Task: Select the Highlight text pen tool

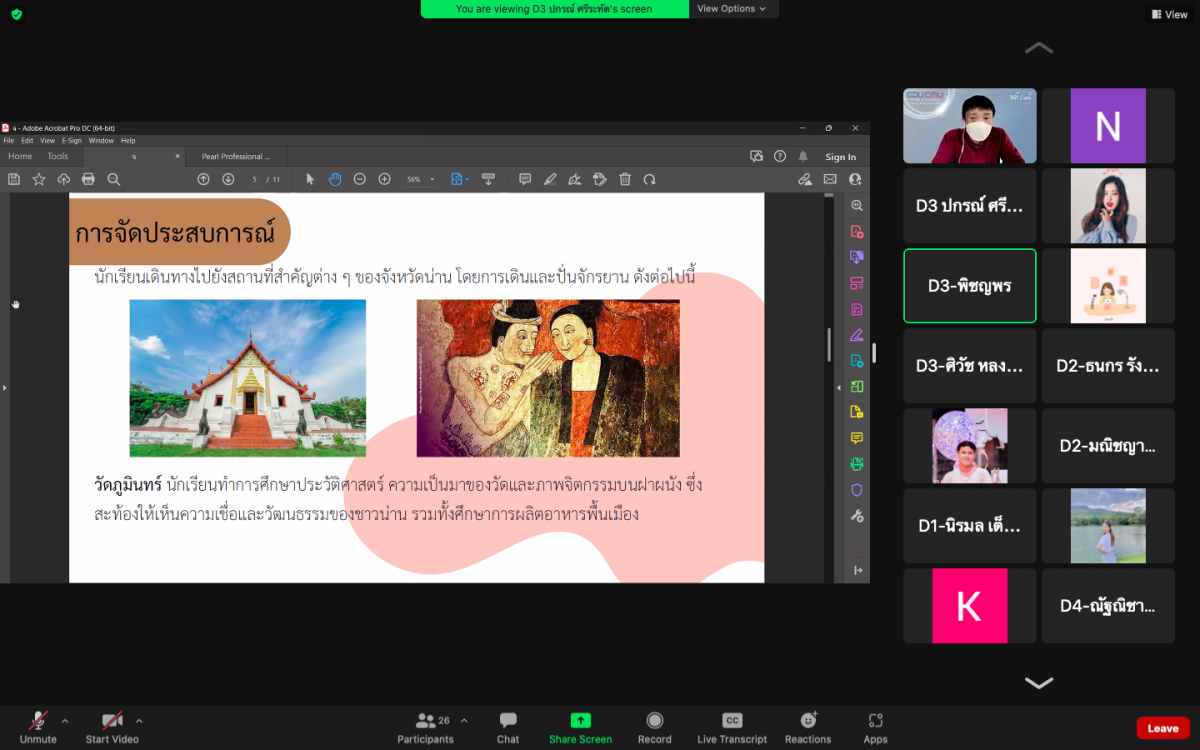Action: (x=550, y=179)
